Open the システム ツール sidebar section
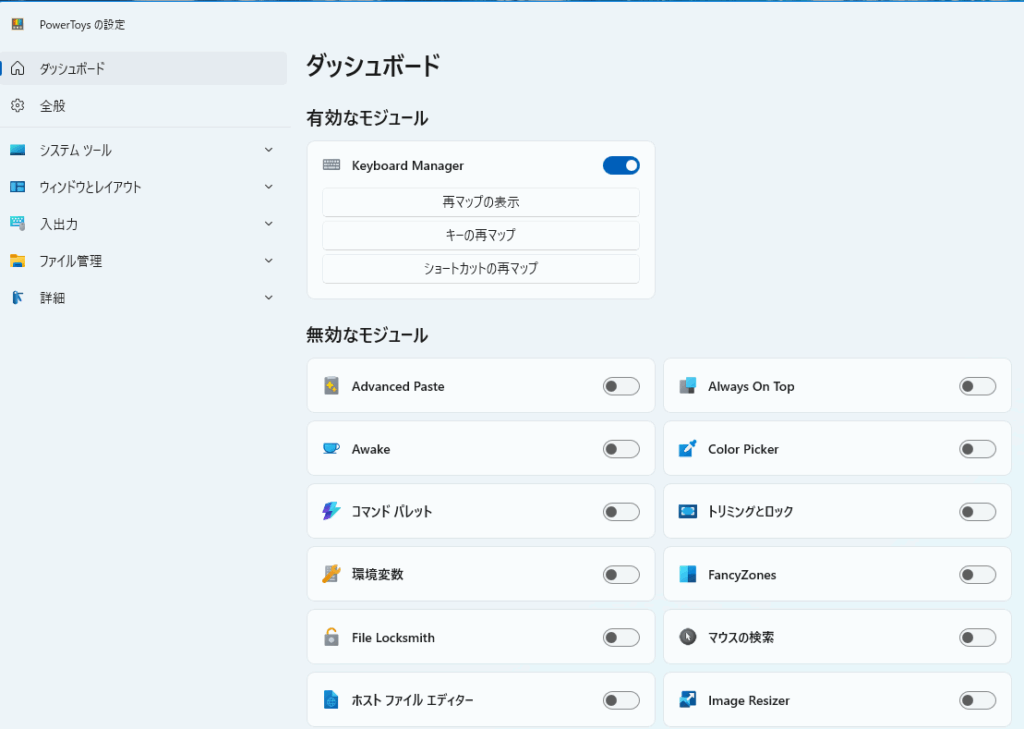Image resolution: width=1024 pixels, height=729 pixels. [144, 150]
